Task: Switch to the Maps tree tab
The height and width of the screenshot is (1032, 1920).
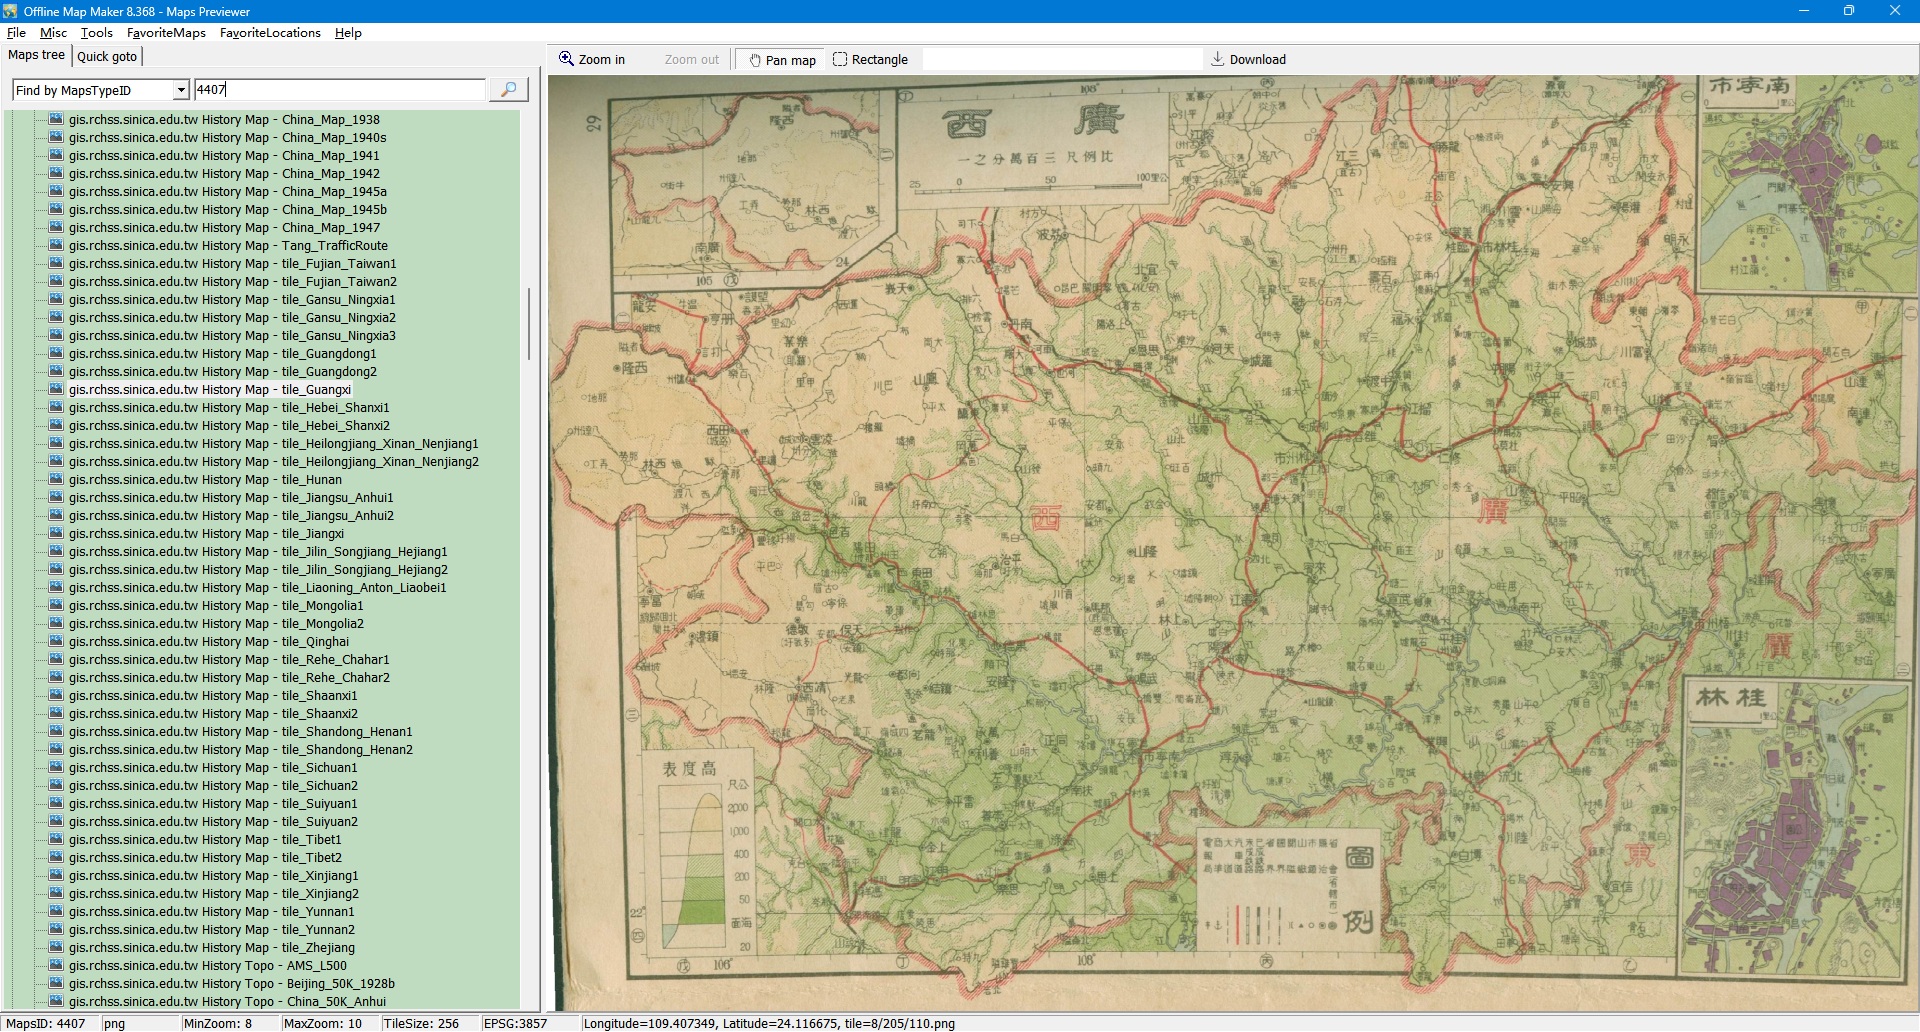Action: pyautogui.click(x=36, y=56)
